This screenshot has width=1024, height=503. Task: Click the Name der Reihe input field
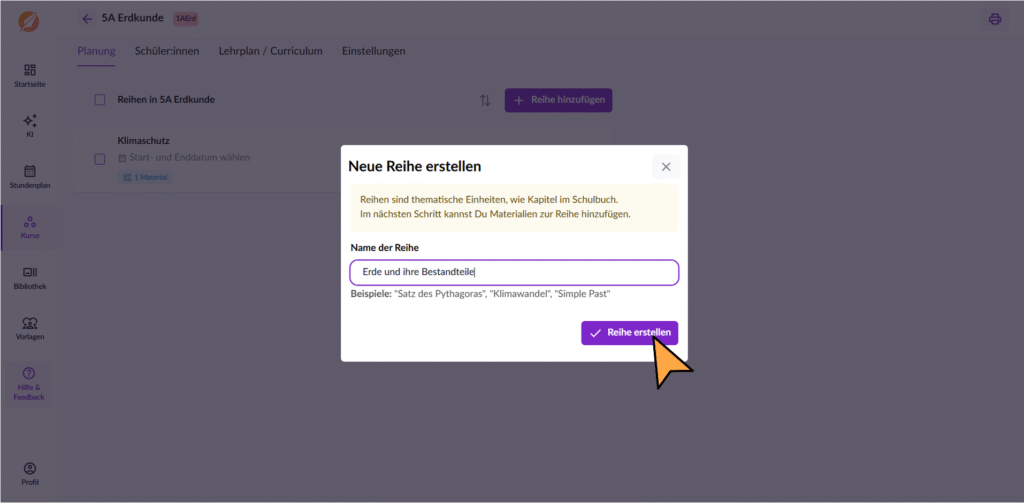pyautogui.click(x=514, y=272)
